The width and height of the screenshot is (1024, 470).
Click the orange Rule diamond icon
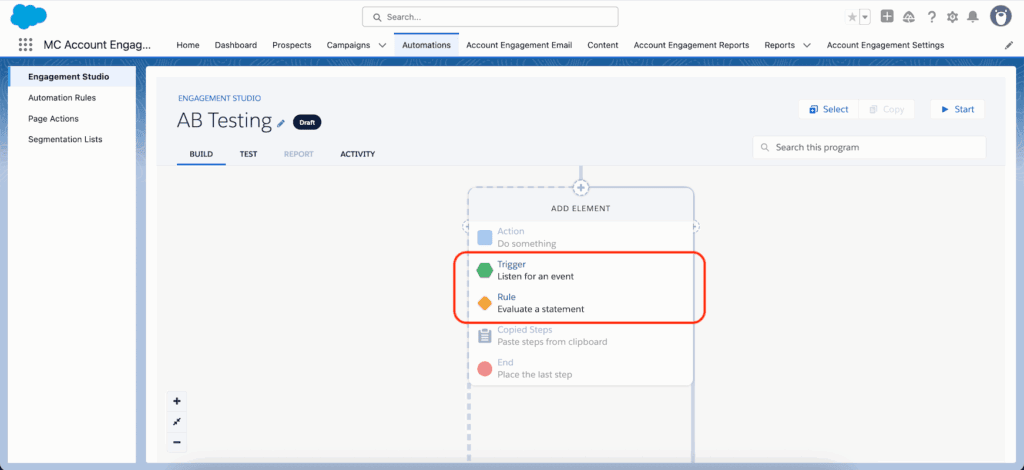[x=485, y=304]
